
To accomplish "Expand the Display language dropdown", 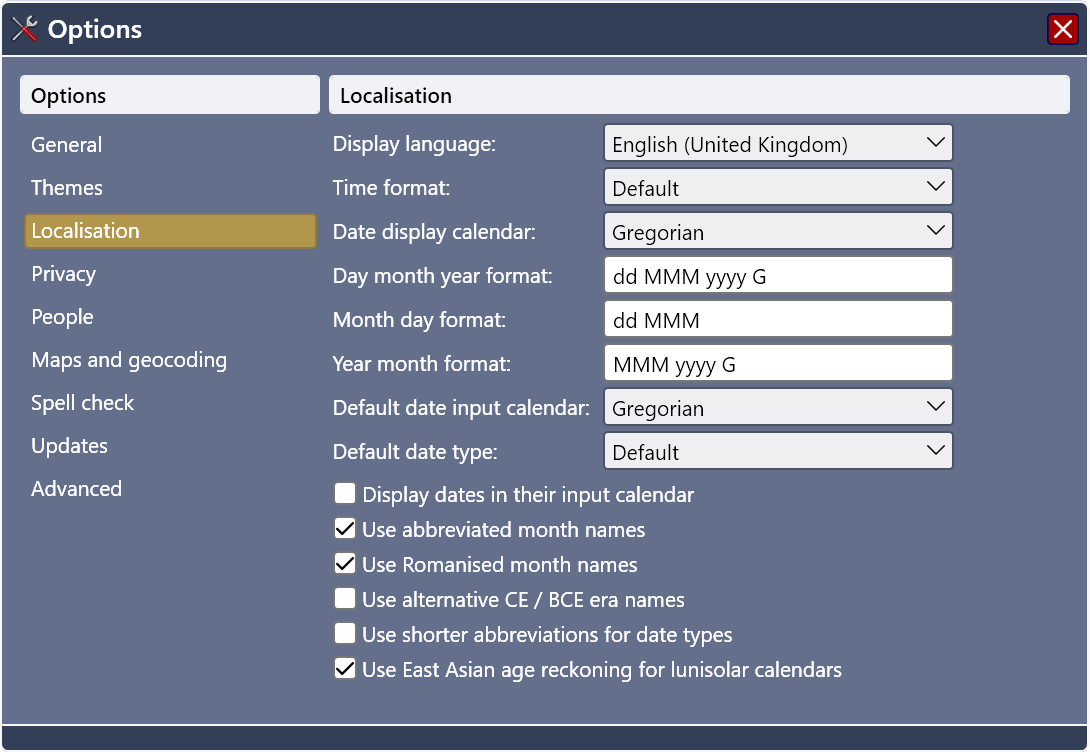I will (x=778, y=143).
